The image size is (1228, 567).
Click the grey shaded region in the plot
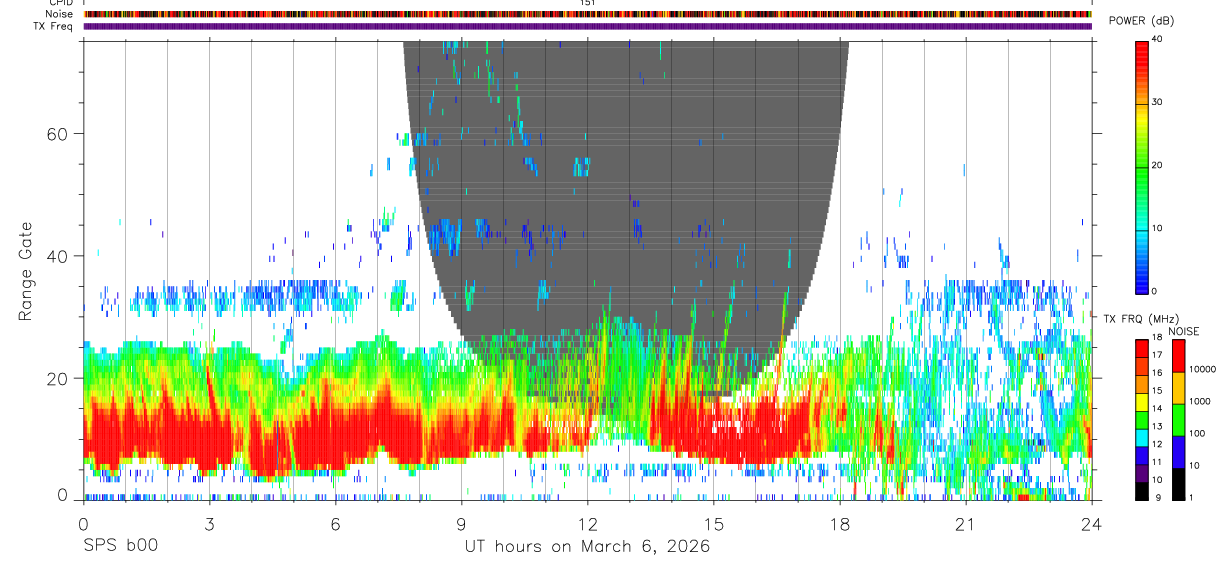[625, 200]
